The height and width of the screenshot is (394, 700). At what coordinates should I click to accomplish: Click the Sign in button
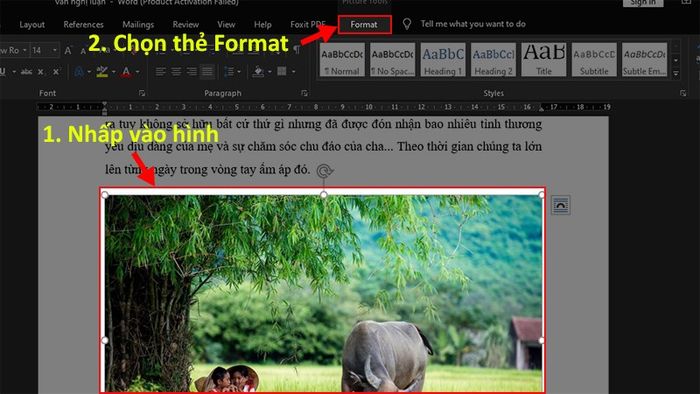point(643,3)
